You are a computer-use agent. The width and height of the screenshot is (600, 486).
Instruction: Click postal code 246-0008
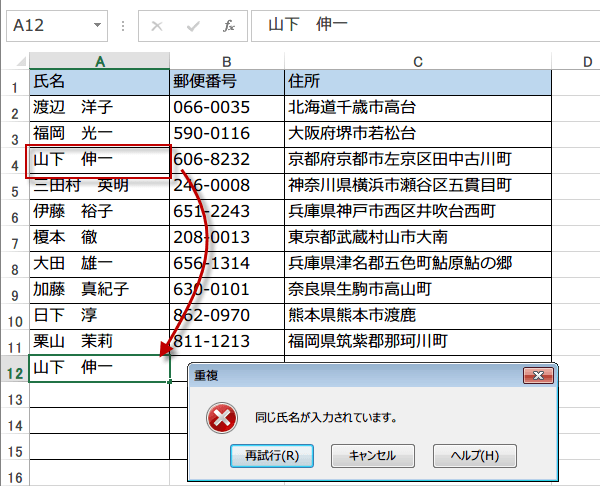[227, 186]
